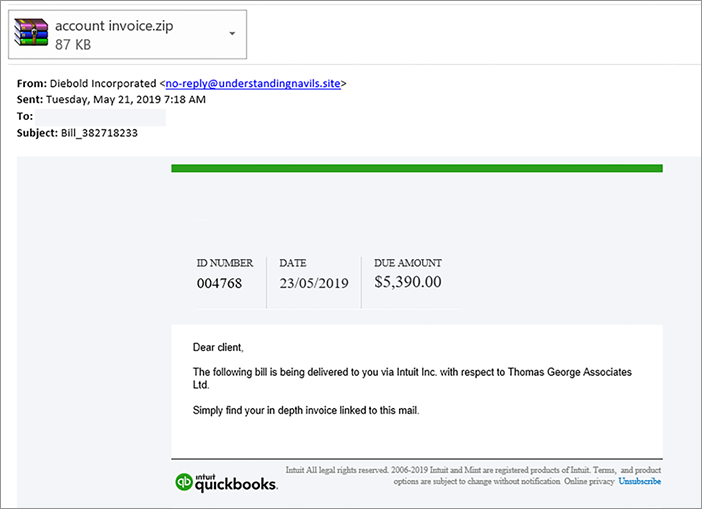Click the Intuit legal rights reserved text
The height and width of the screenshot is (509, 702).
point(337,470)
